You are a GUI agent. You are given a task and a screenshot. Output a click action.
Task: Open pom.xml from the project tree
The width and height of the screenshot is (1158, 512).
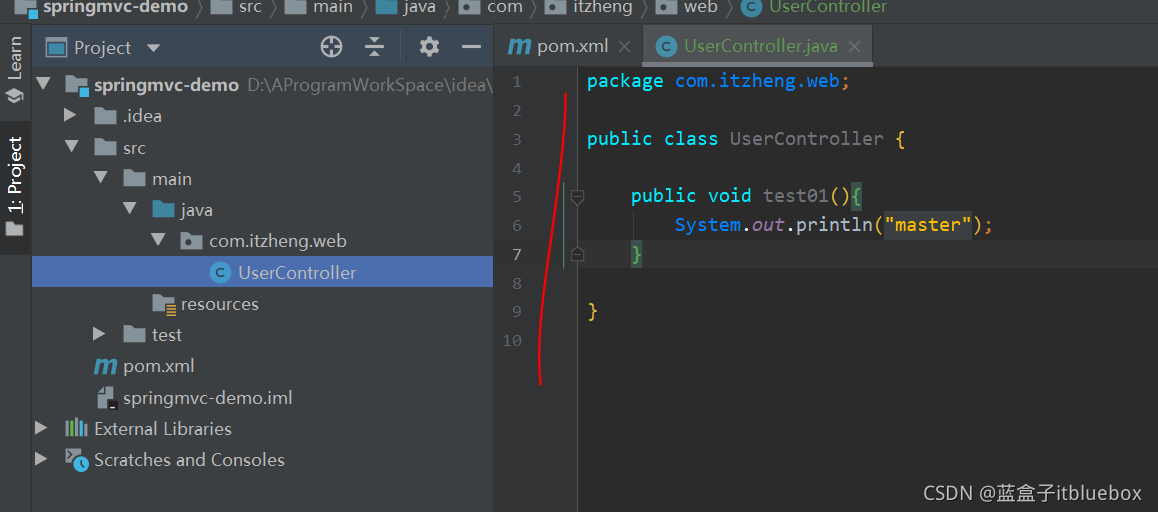[159, 366]
